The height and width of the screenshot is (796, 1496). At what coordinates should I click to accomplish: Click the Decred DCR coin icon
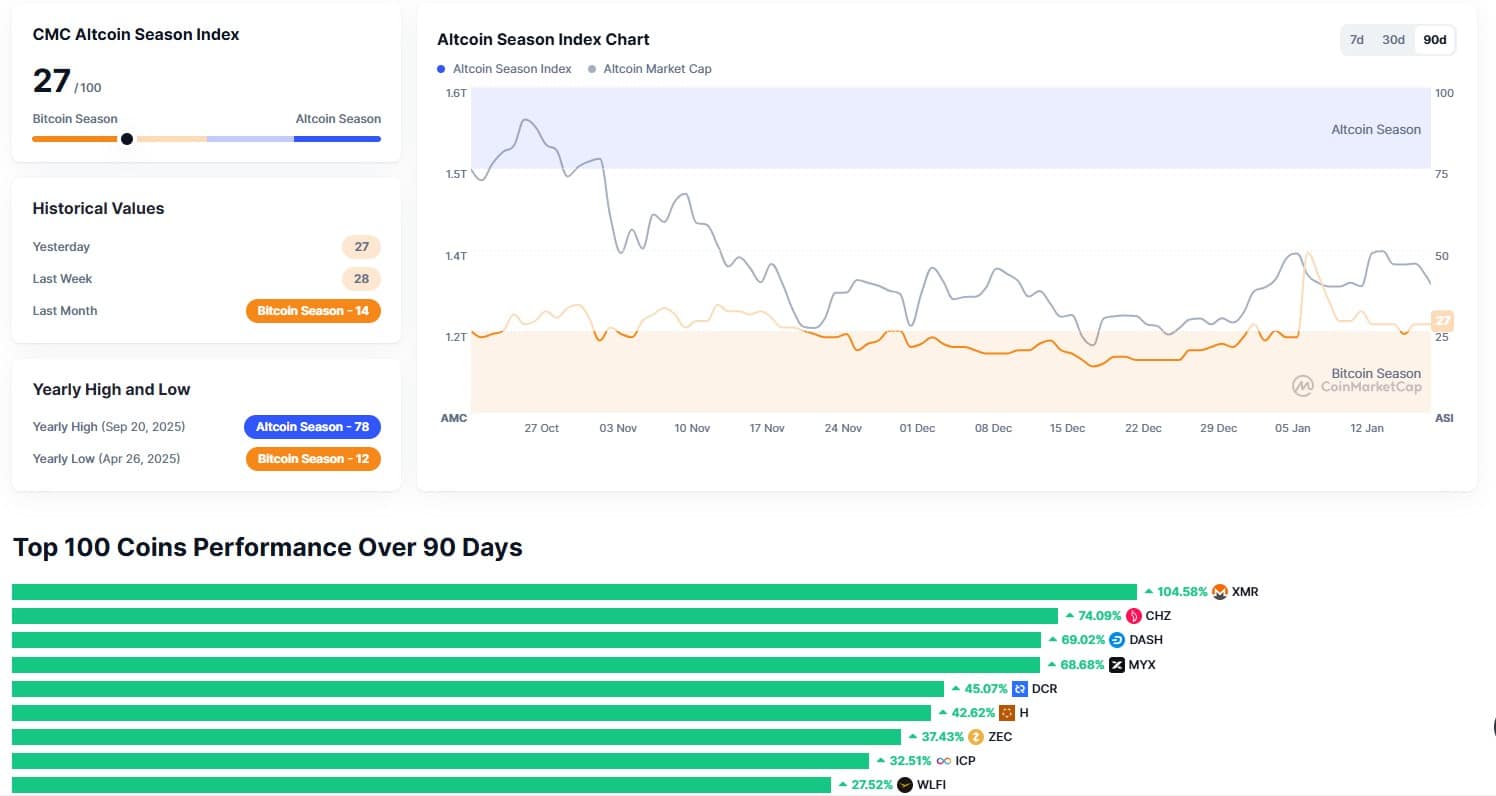coord(1019,688)
